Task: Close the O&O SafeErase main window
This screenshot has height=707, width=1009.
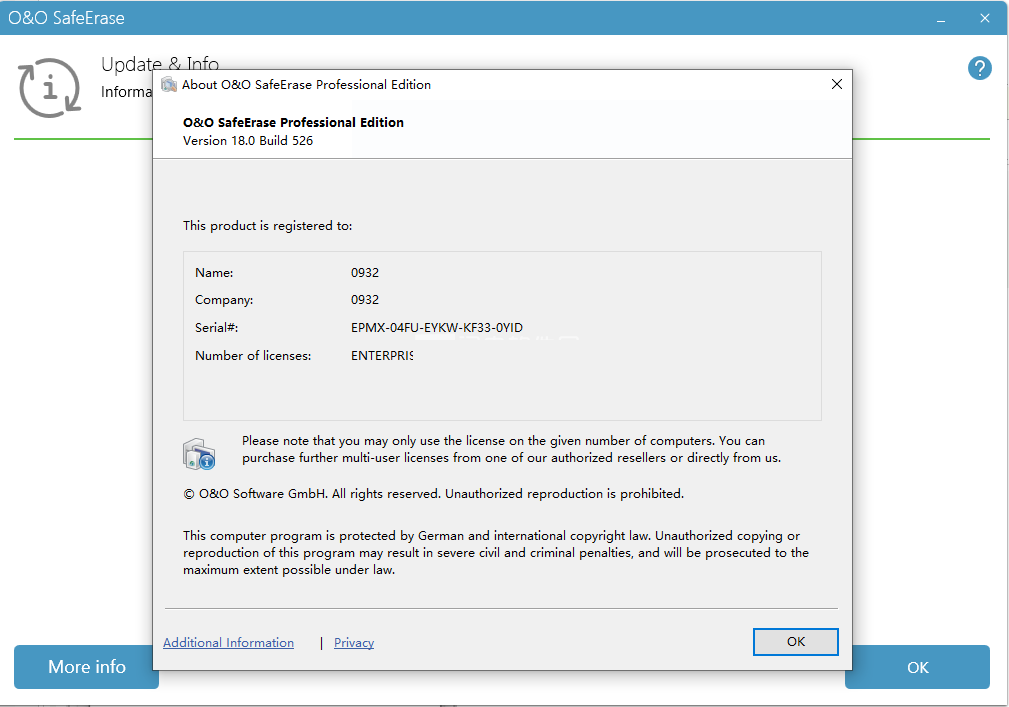Action: 985,18
